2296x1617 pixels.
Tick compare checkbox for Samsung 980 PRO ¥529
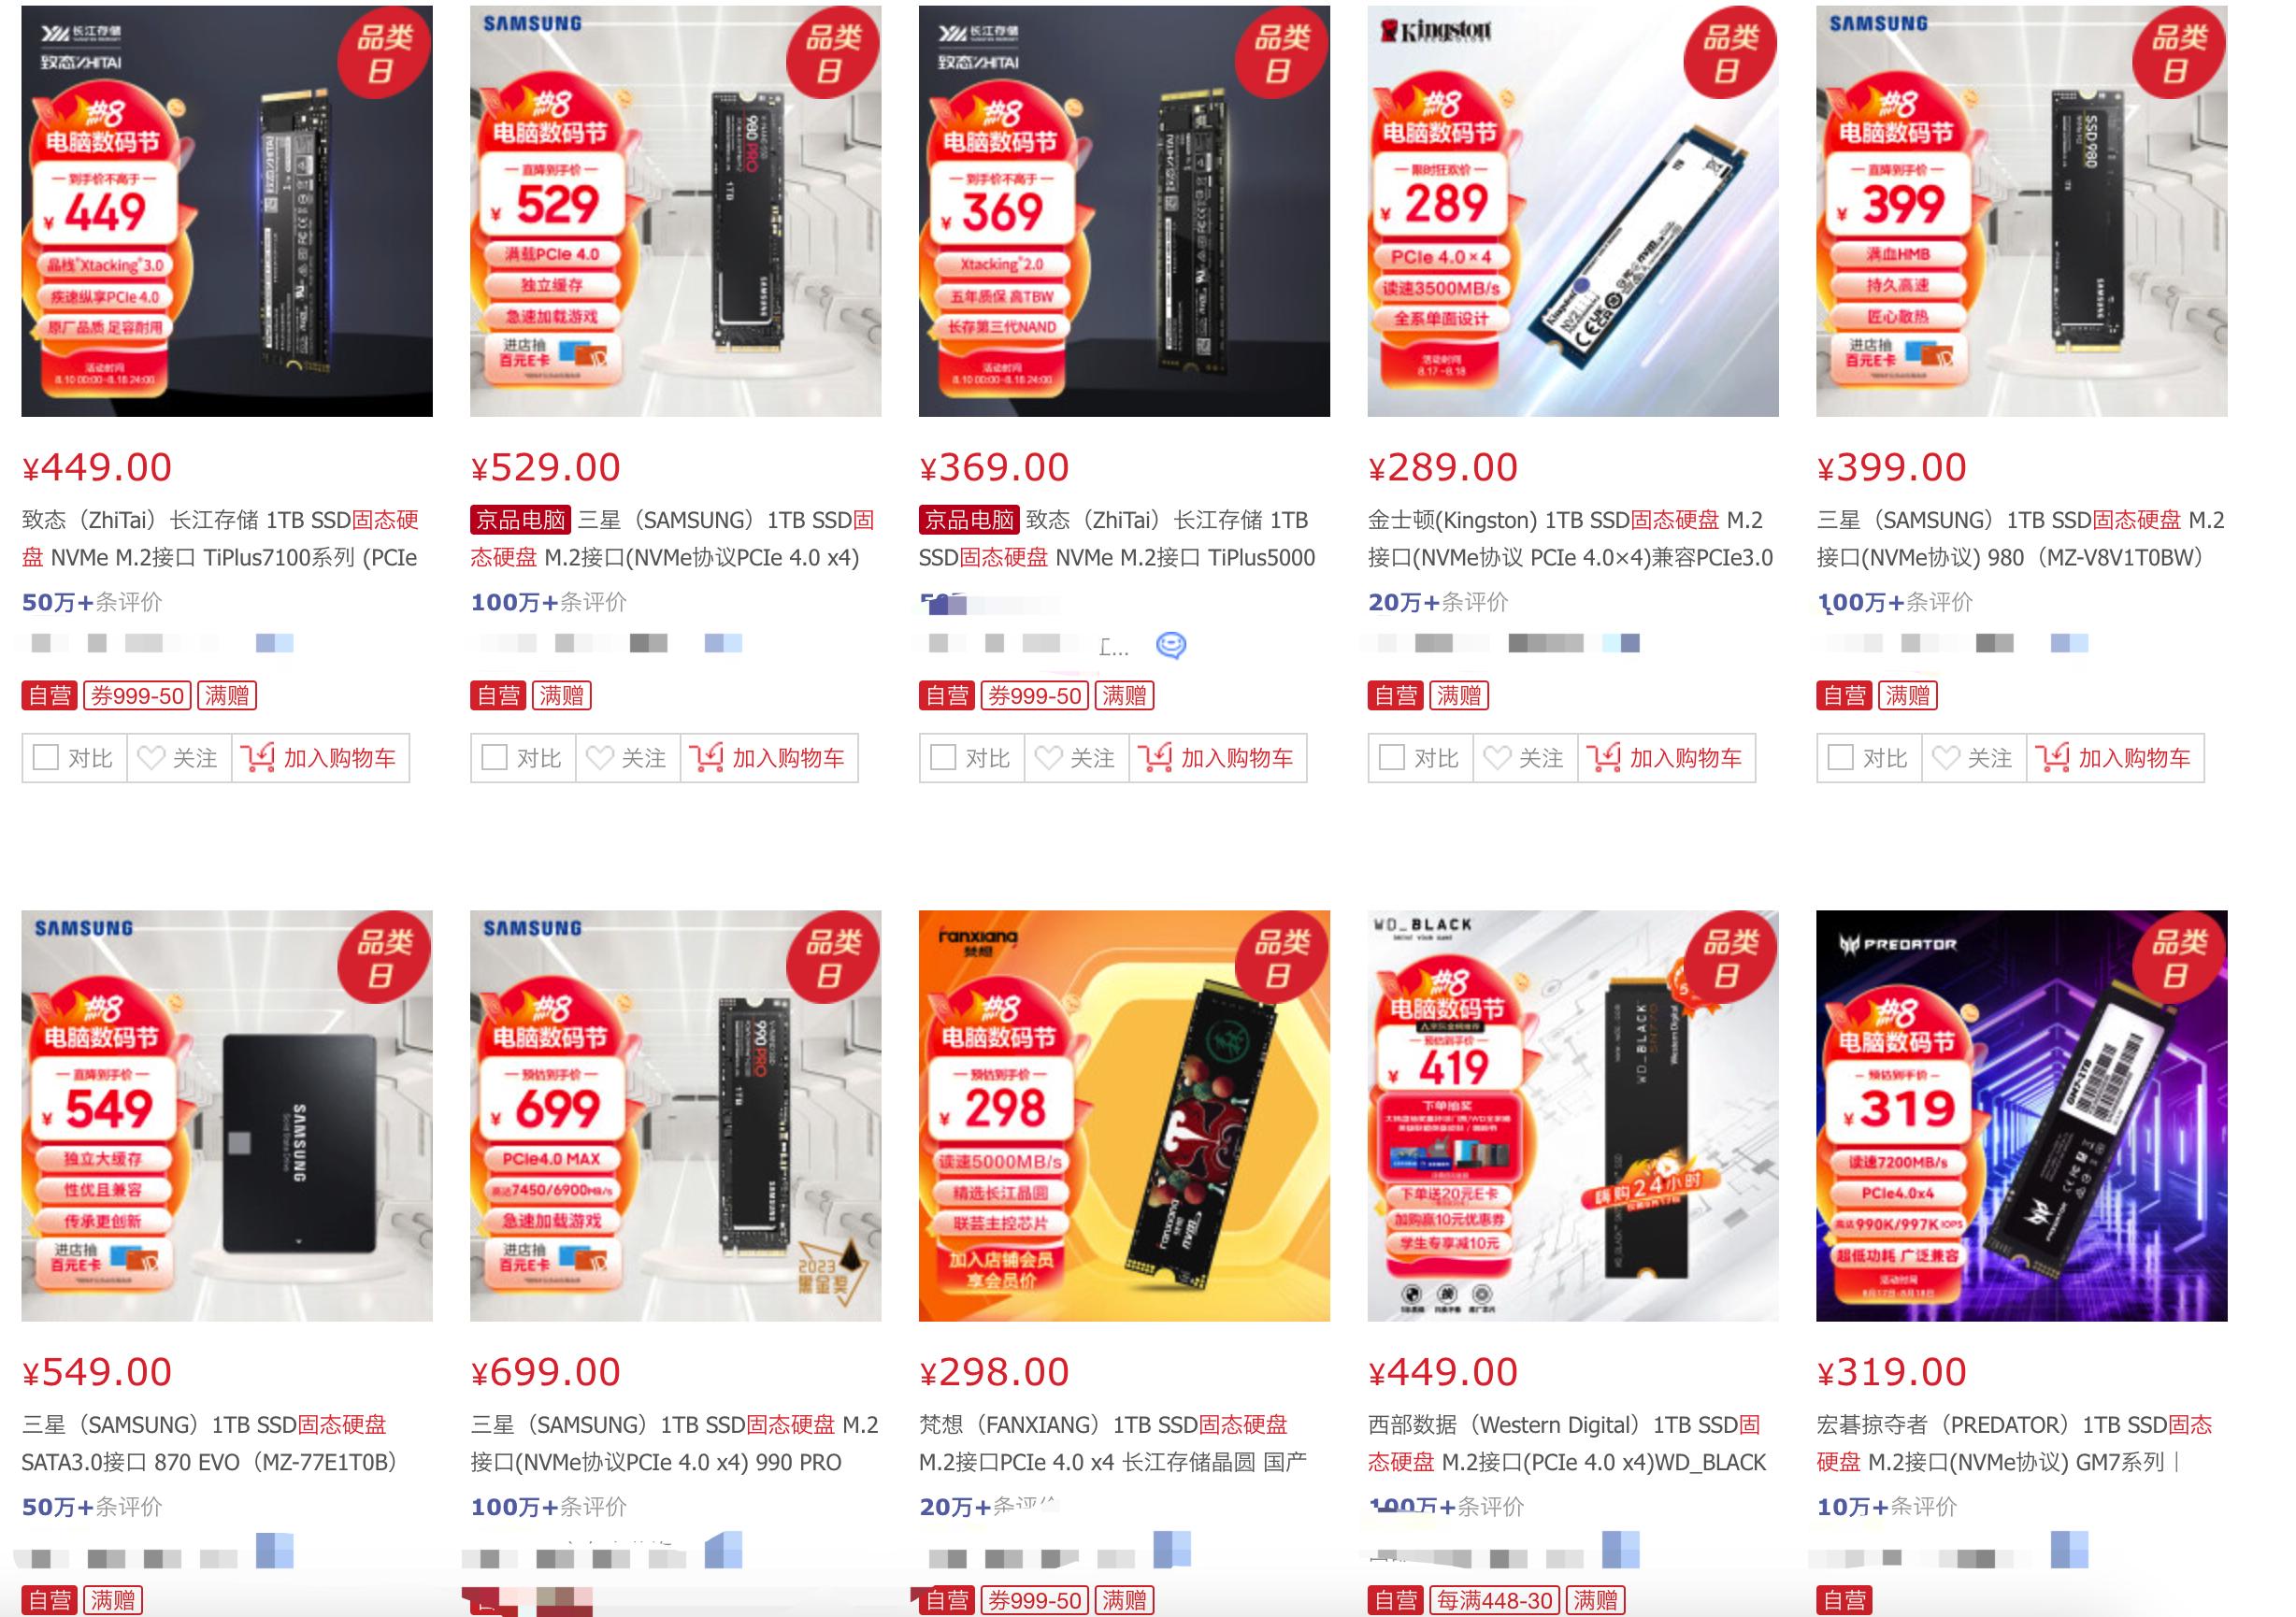494,758
